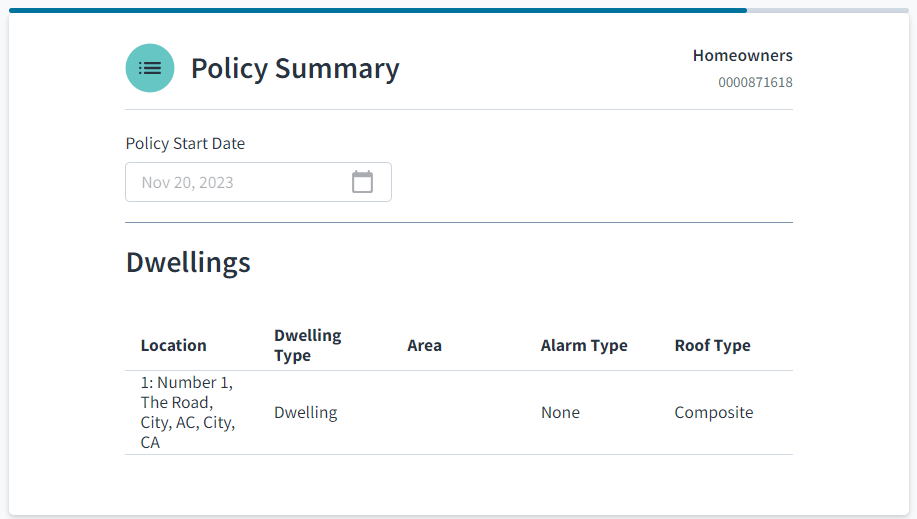Click the Area column header
917x519 pixels.
click(424, 345)
